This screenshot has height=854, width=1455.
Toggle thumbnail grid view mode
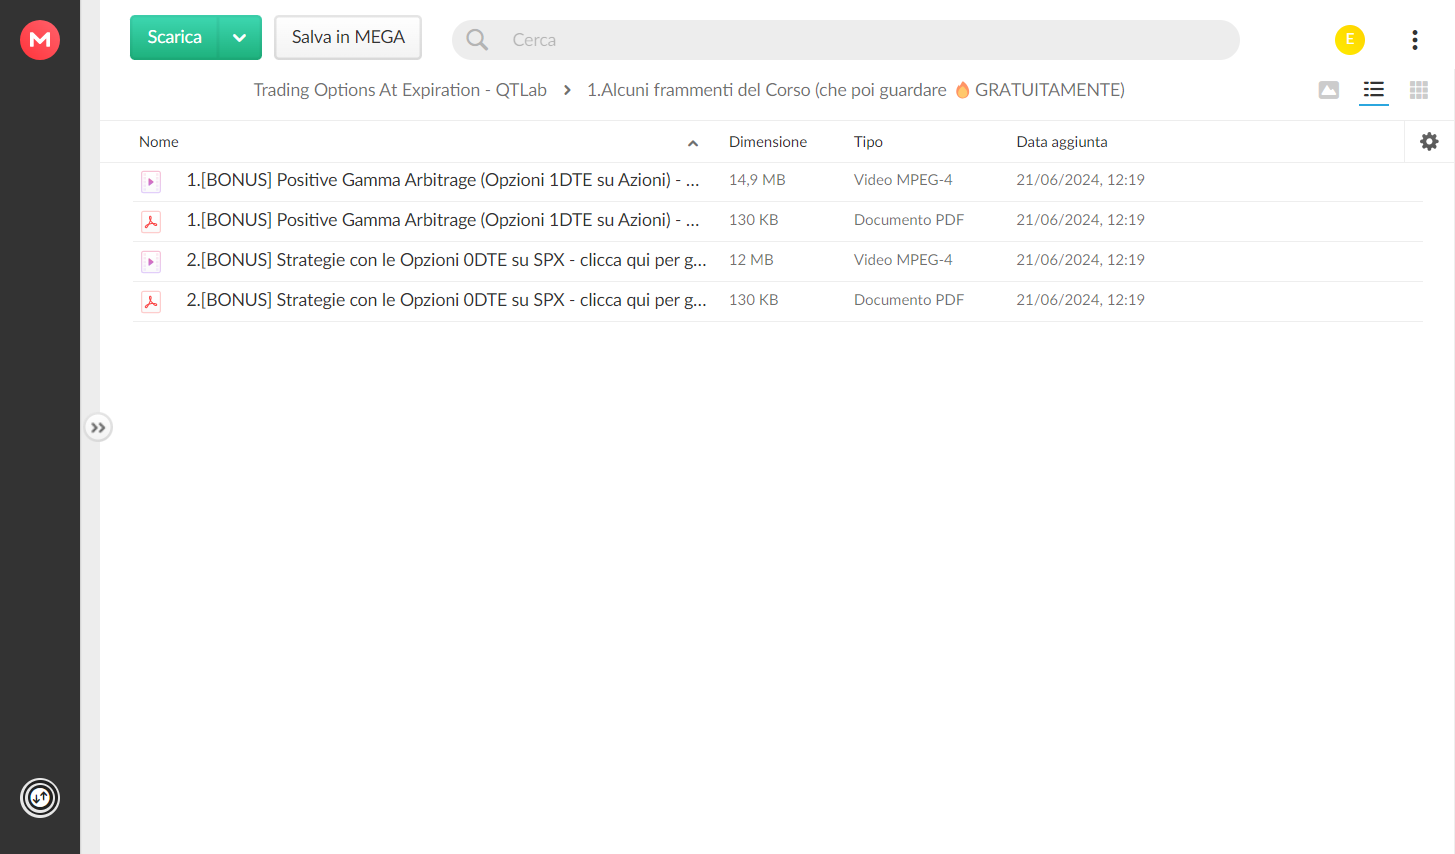tap(1419, 90)
